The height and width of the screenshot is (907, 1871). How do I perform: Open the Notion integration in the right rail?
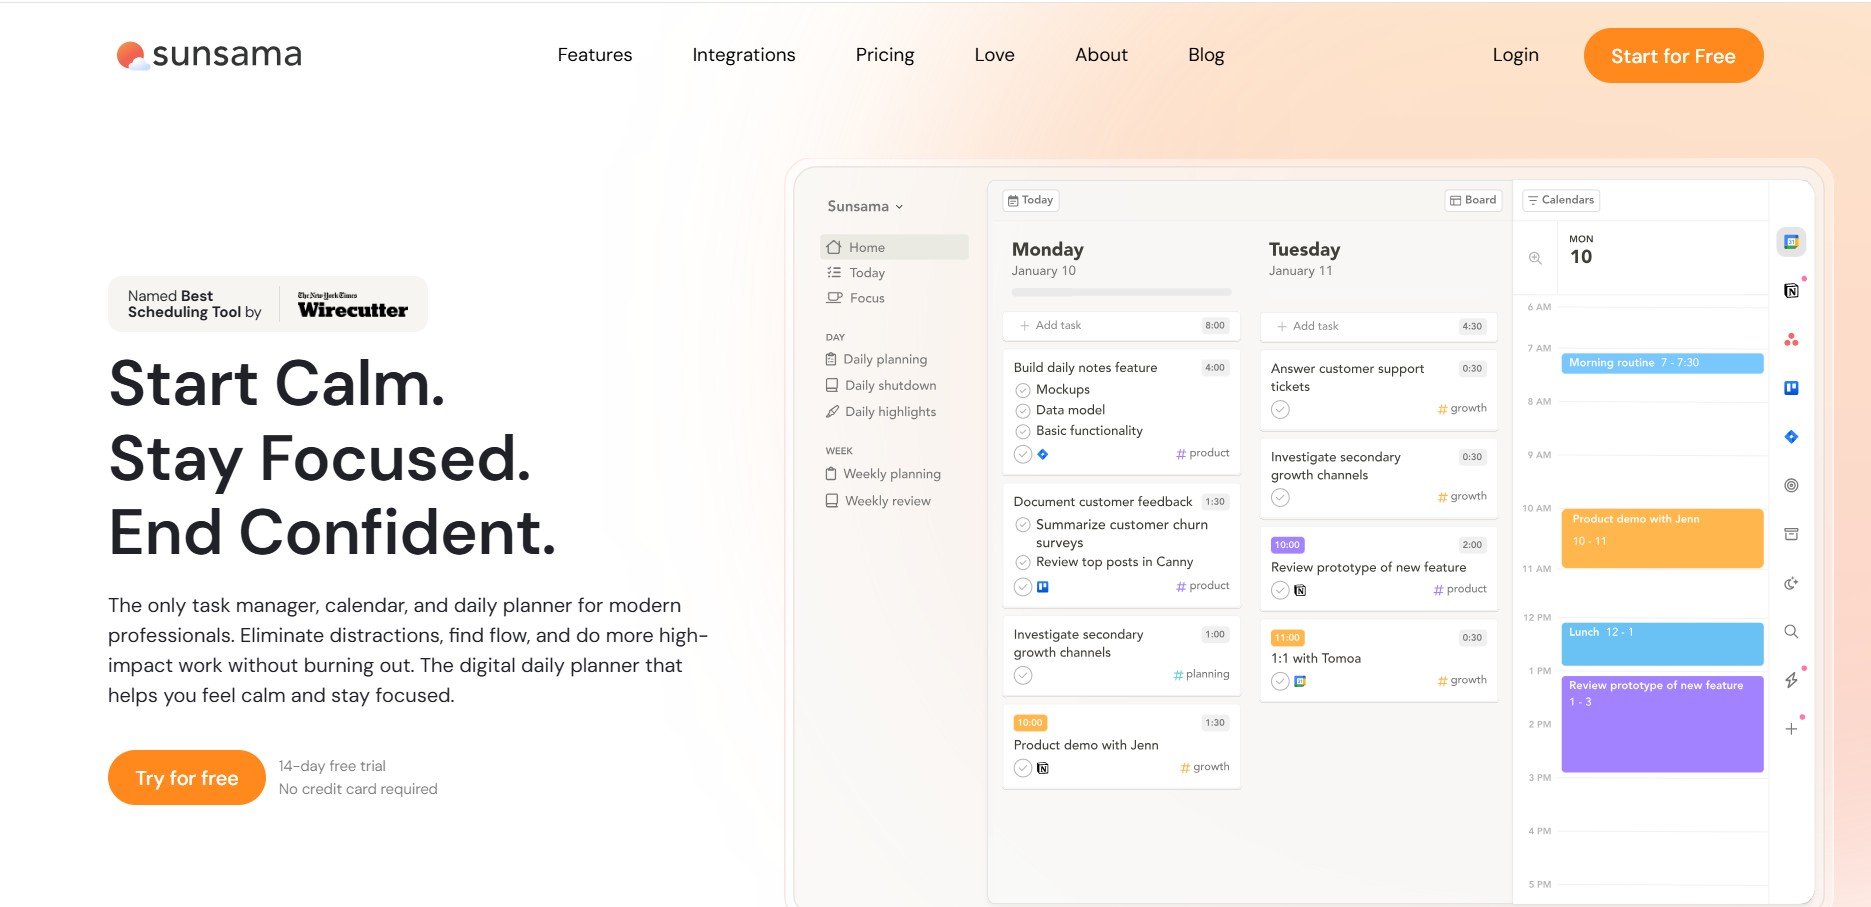[1791, 291]
